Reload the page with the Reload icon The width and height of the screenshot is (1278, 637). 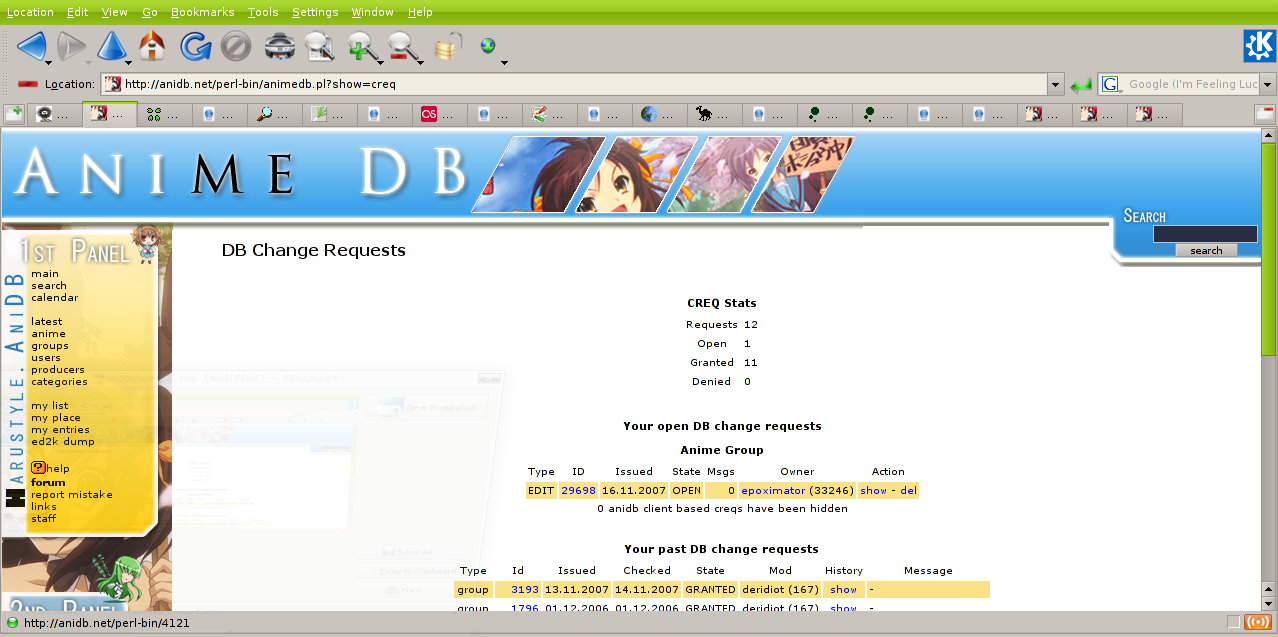coord(195,46)
